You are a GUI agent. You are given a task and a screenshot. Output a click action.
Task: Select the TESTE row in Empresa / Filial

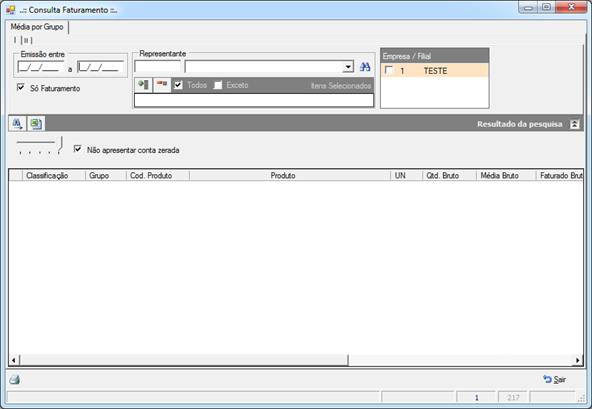tap(435, 71)
